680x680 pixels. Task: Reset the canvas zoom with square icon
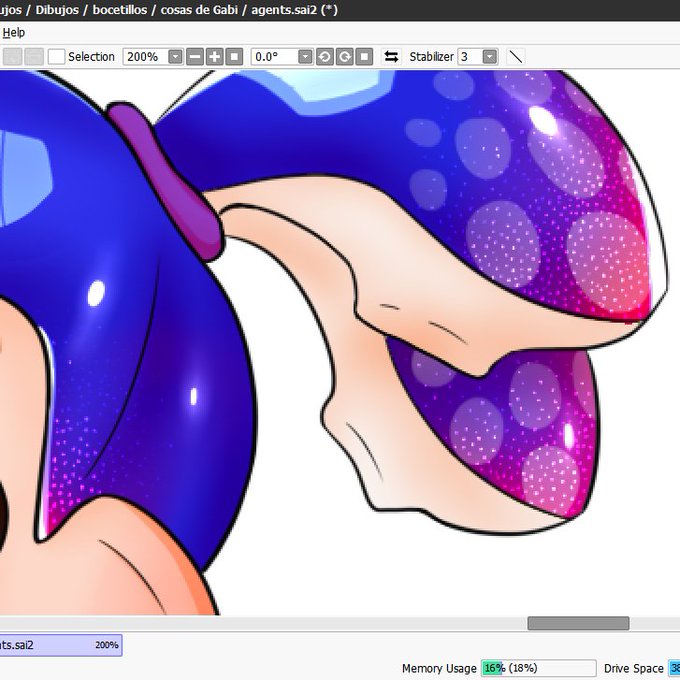234,57
